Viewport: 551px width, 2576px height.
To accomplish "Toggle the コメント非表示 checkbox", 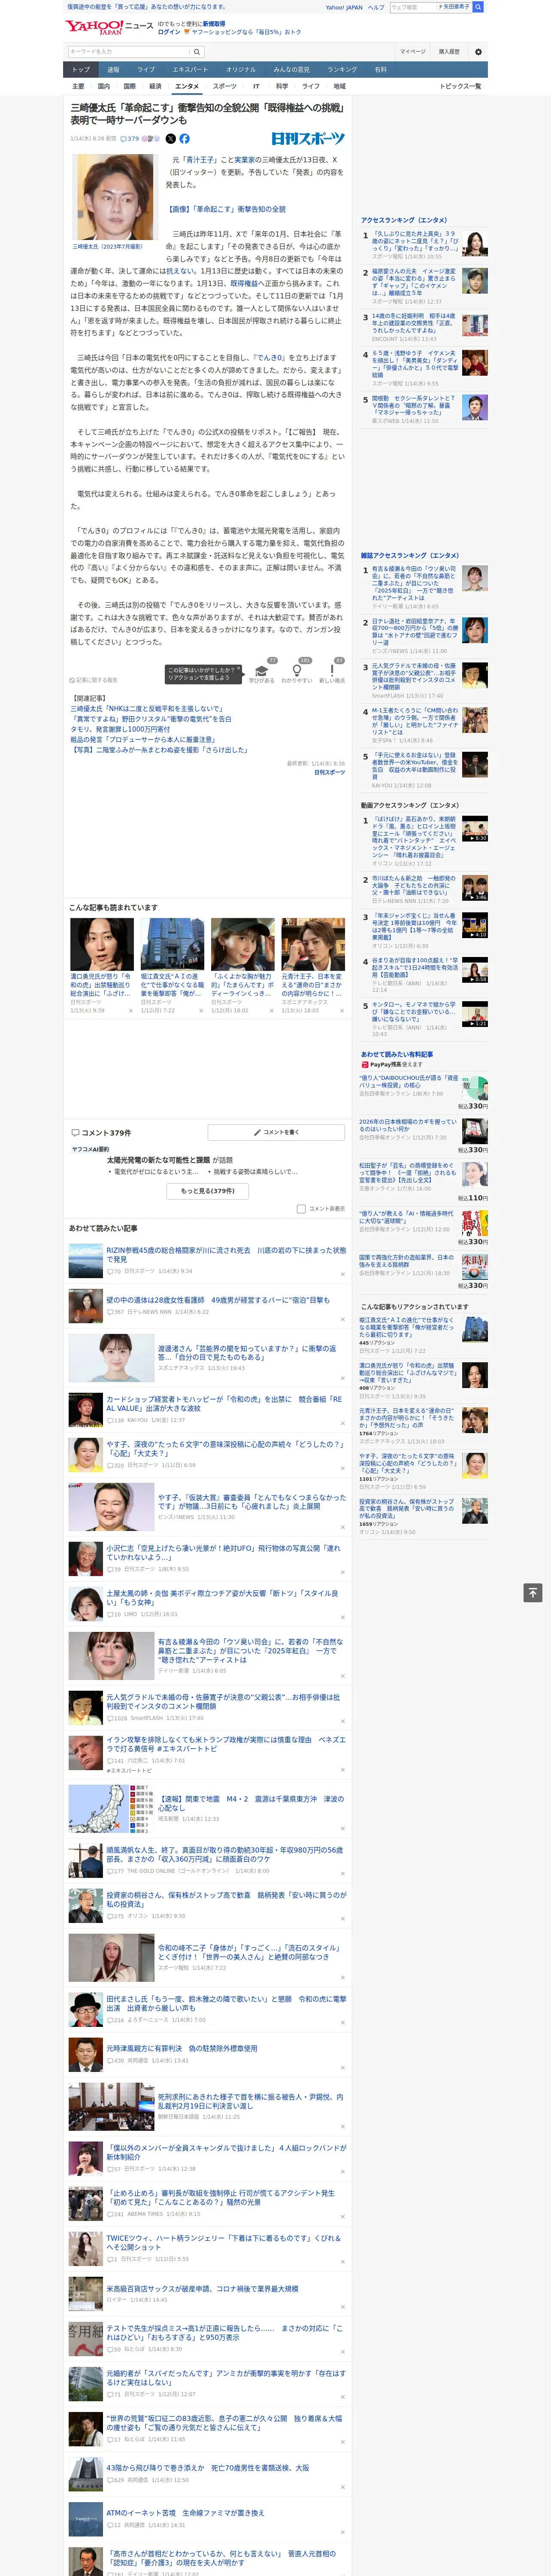I will point(301,1209).
